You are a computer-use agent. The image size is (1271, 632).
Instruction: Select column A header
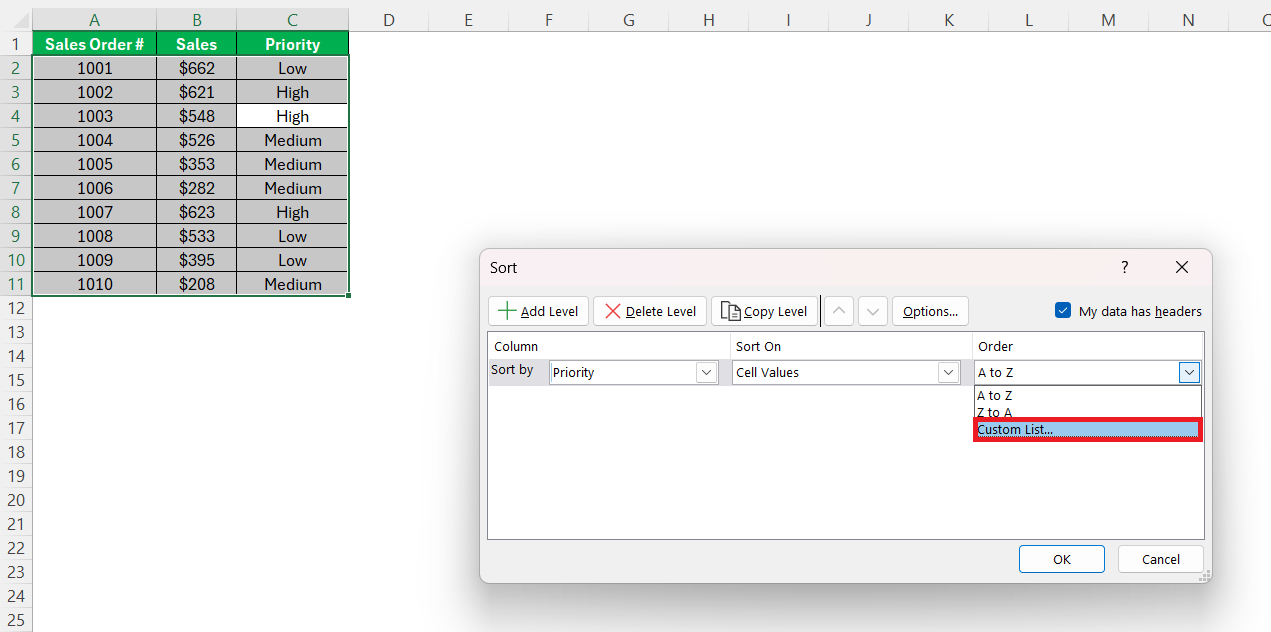coord(95,20)
